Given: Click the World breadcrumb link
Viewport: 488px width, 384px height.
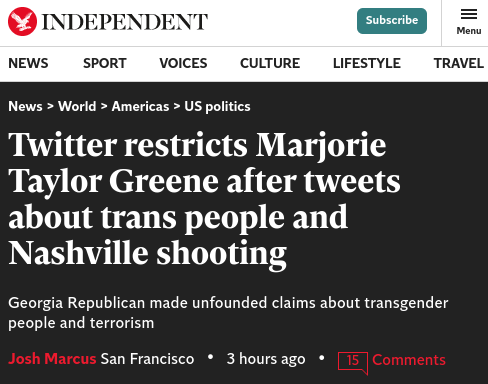Looking at the screenshot, I should 77,106.
